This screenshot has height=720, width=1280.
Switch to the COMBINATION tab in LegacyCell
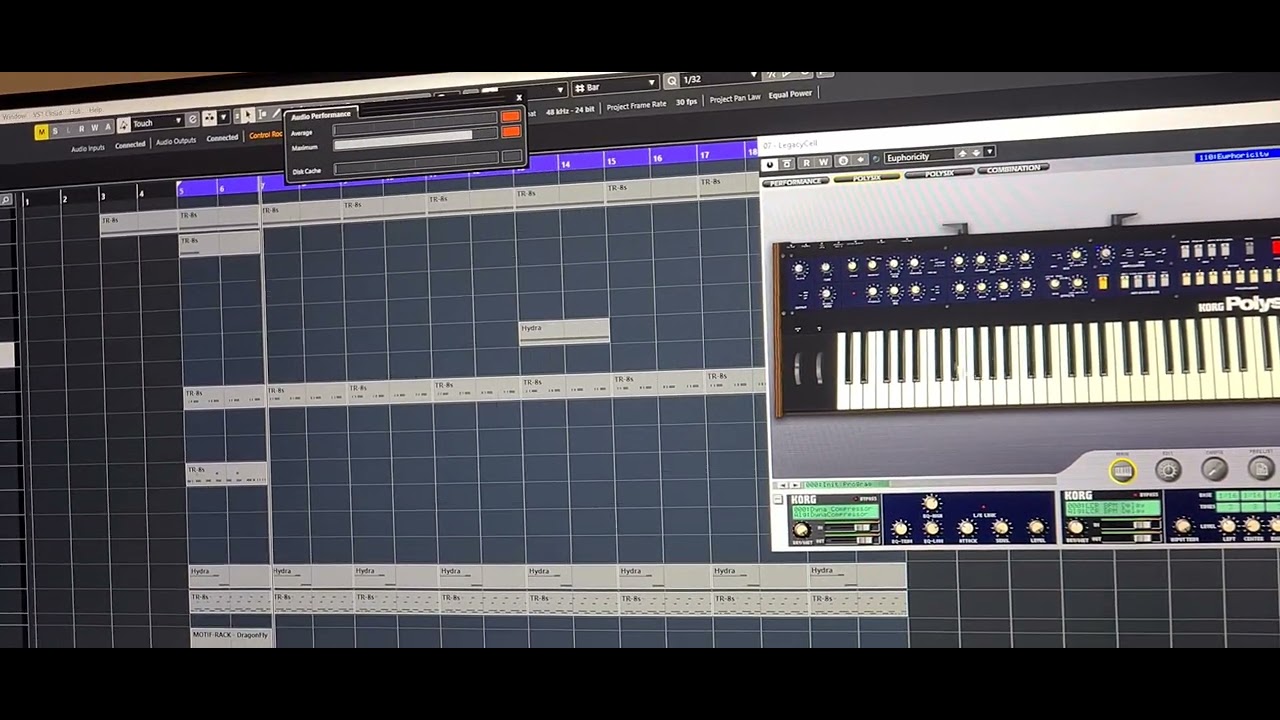coord(1013,170)
